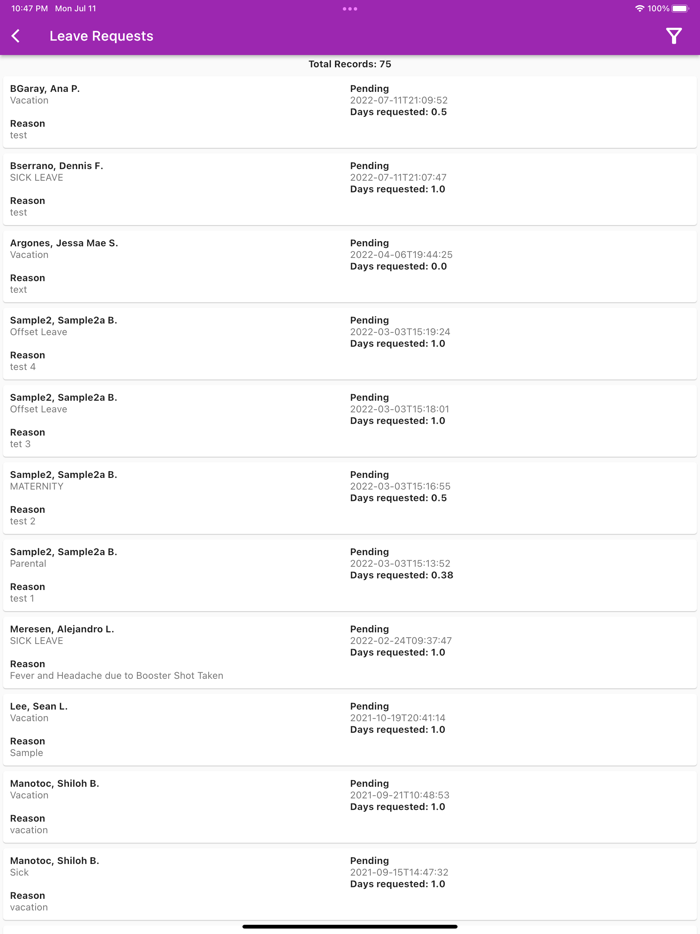Open Sample2 Offset Leave with reason tet 3
700x934 pixels.
(x=350, y=420)
